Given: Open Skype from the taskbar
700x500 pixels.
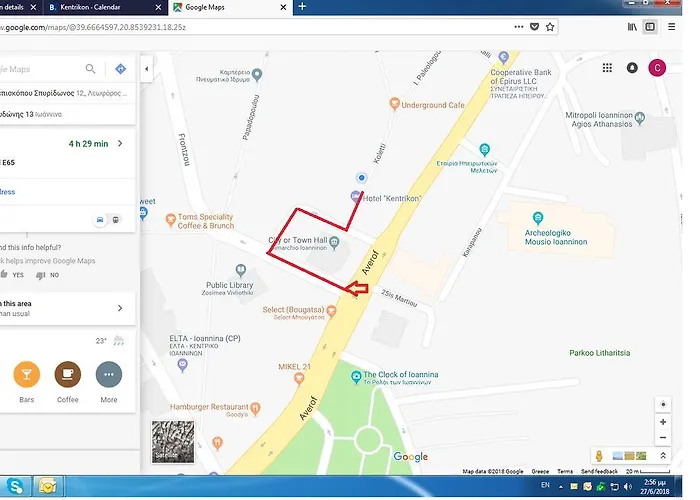Looking at the screenshot, I should click(16, 487).
